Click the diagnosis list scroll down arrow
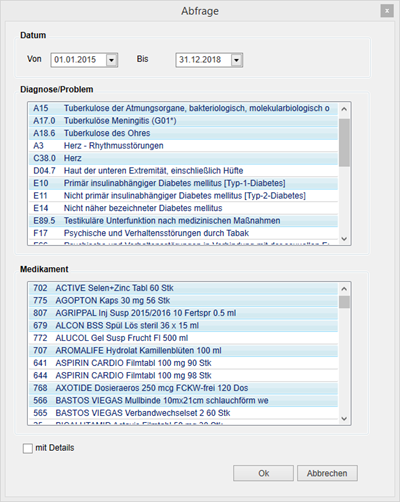This screenshot has height=502, width=400. point(344,239)
